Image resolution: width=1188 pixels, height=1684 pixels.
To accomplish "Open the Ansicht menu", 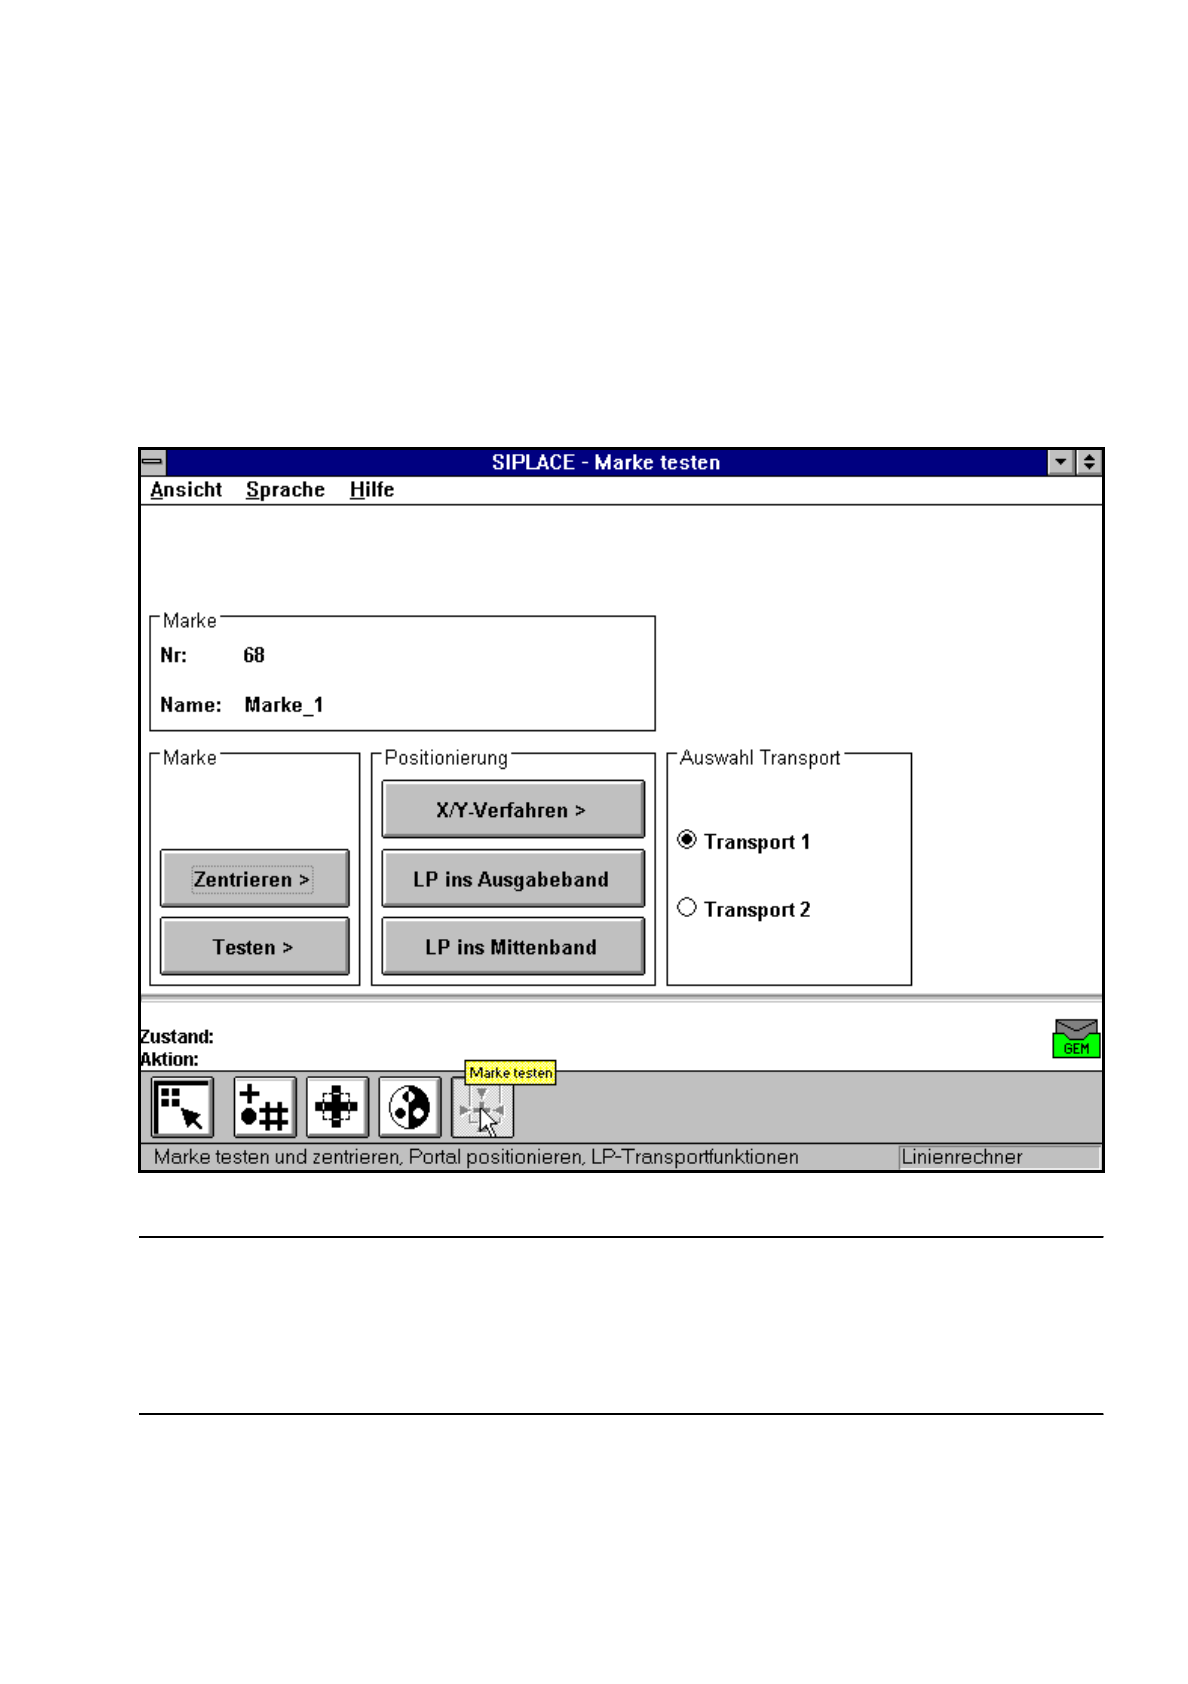I will point(186,490).
